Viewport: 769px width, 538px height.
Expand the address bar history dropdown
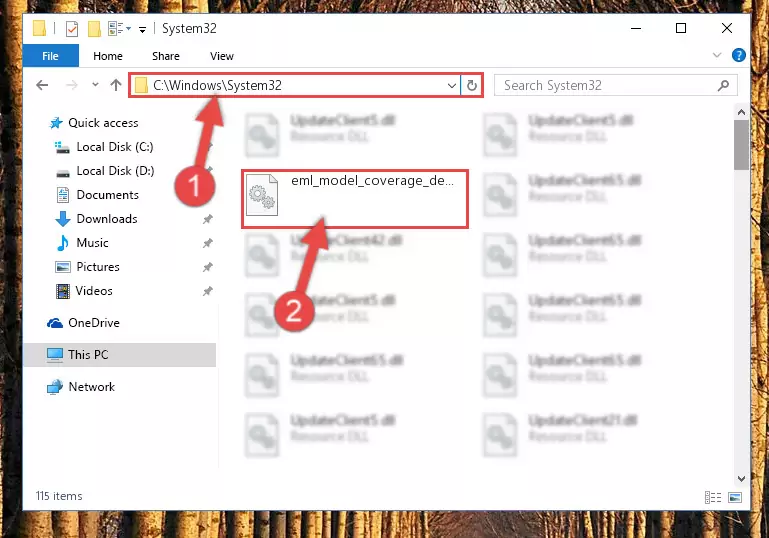pyautogui.click(x=452, y=86)
